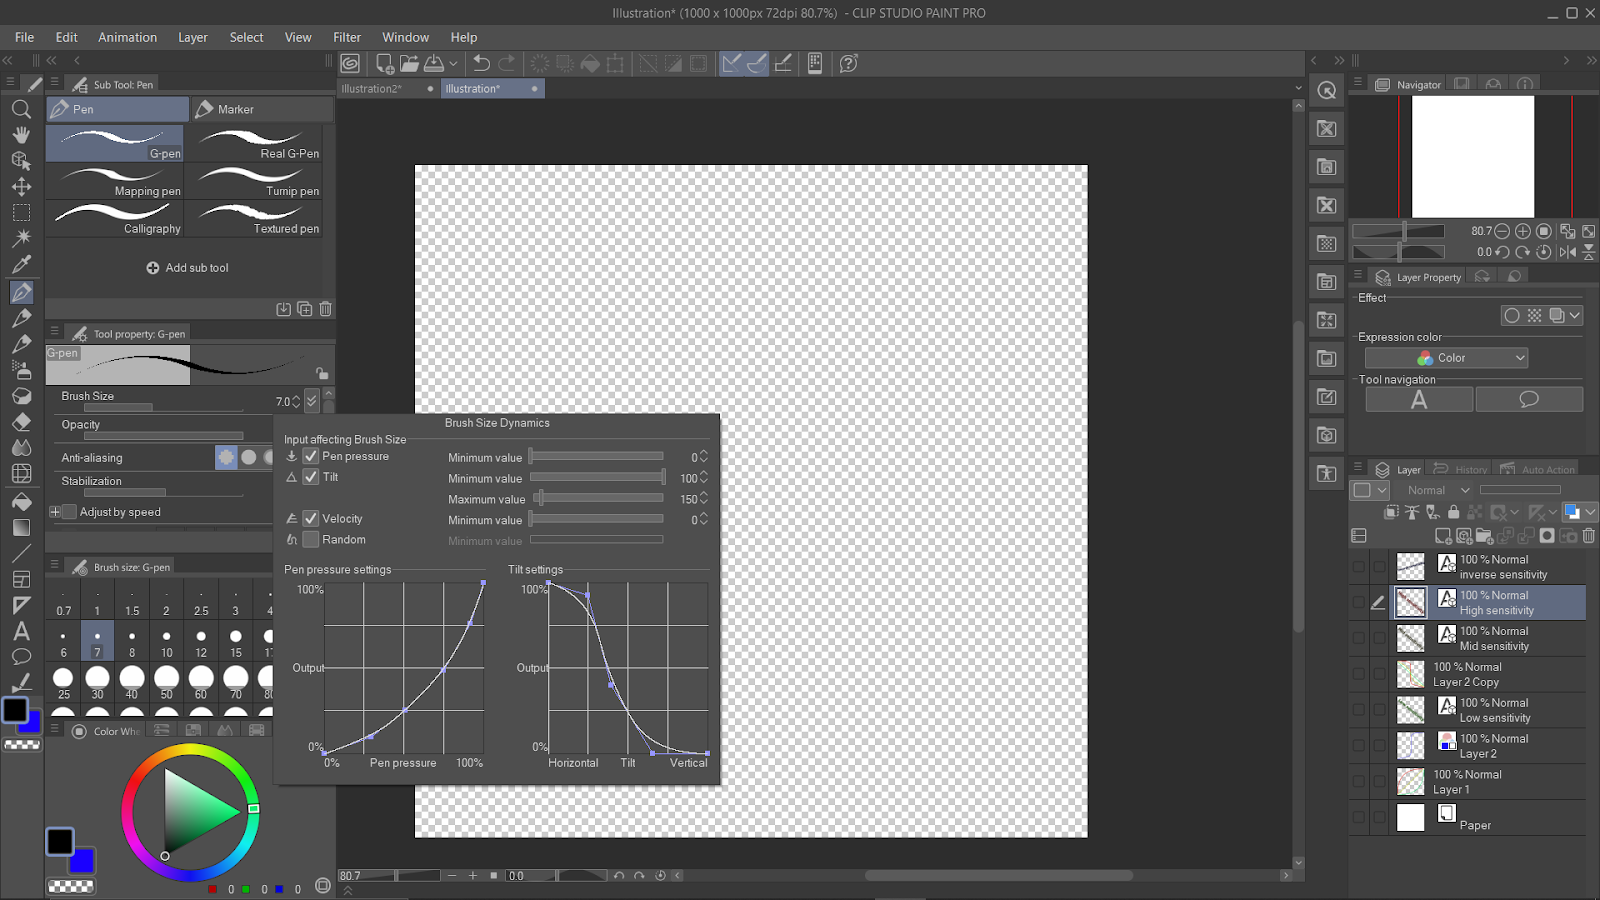Open the Animation menu
The width and height of the screenshot is (1600, 900).
coord(127,37)
